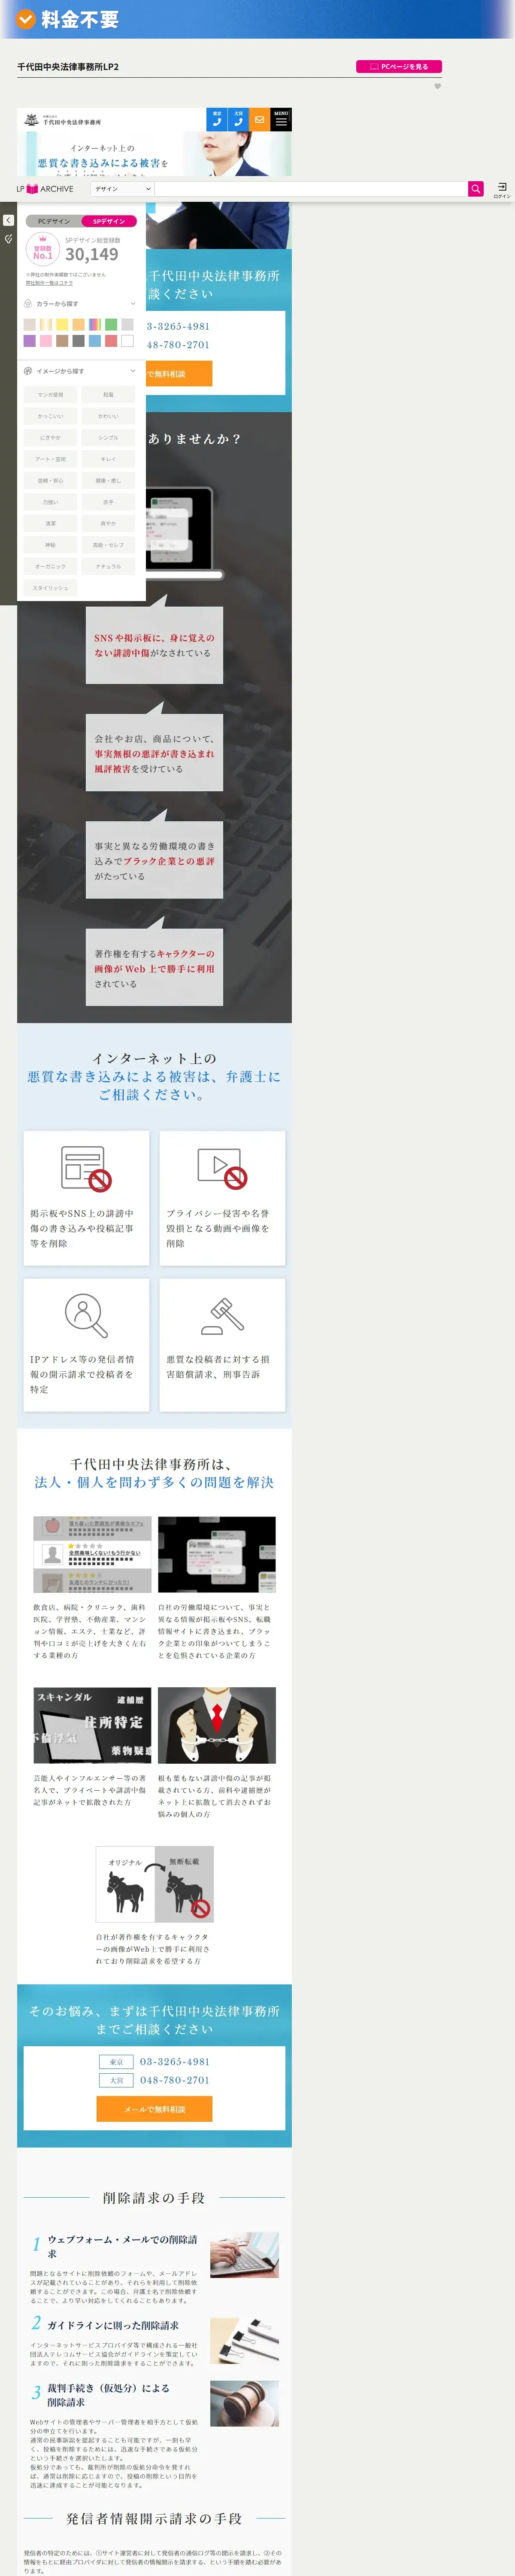Select the かわいい tag
Screen dimensions: 515x2576
pos(108,416)
